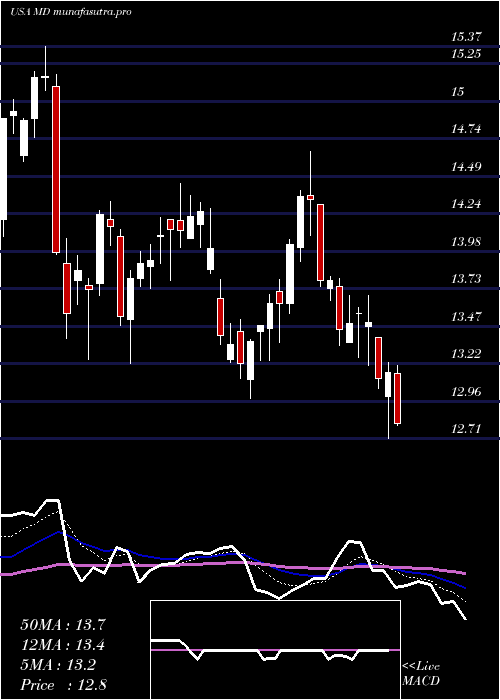The width and height of the screenshot is (500, 700).
Task: Select the 'Price : 12.8' readout
Action: pyautogui.click(x=63, y=685)
